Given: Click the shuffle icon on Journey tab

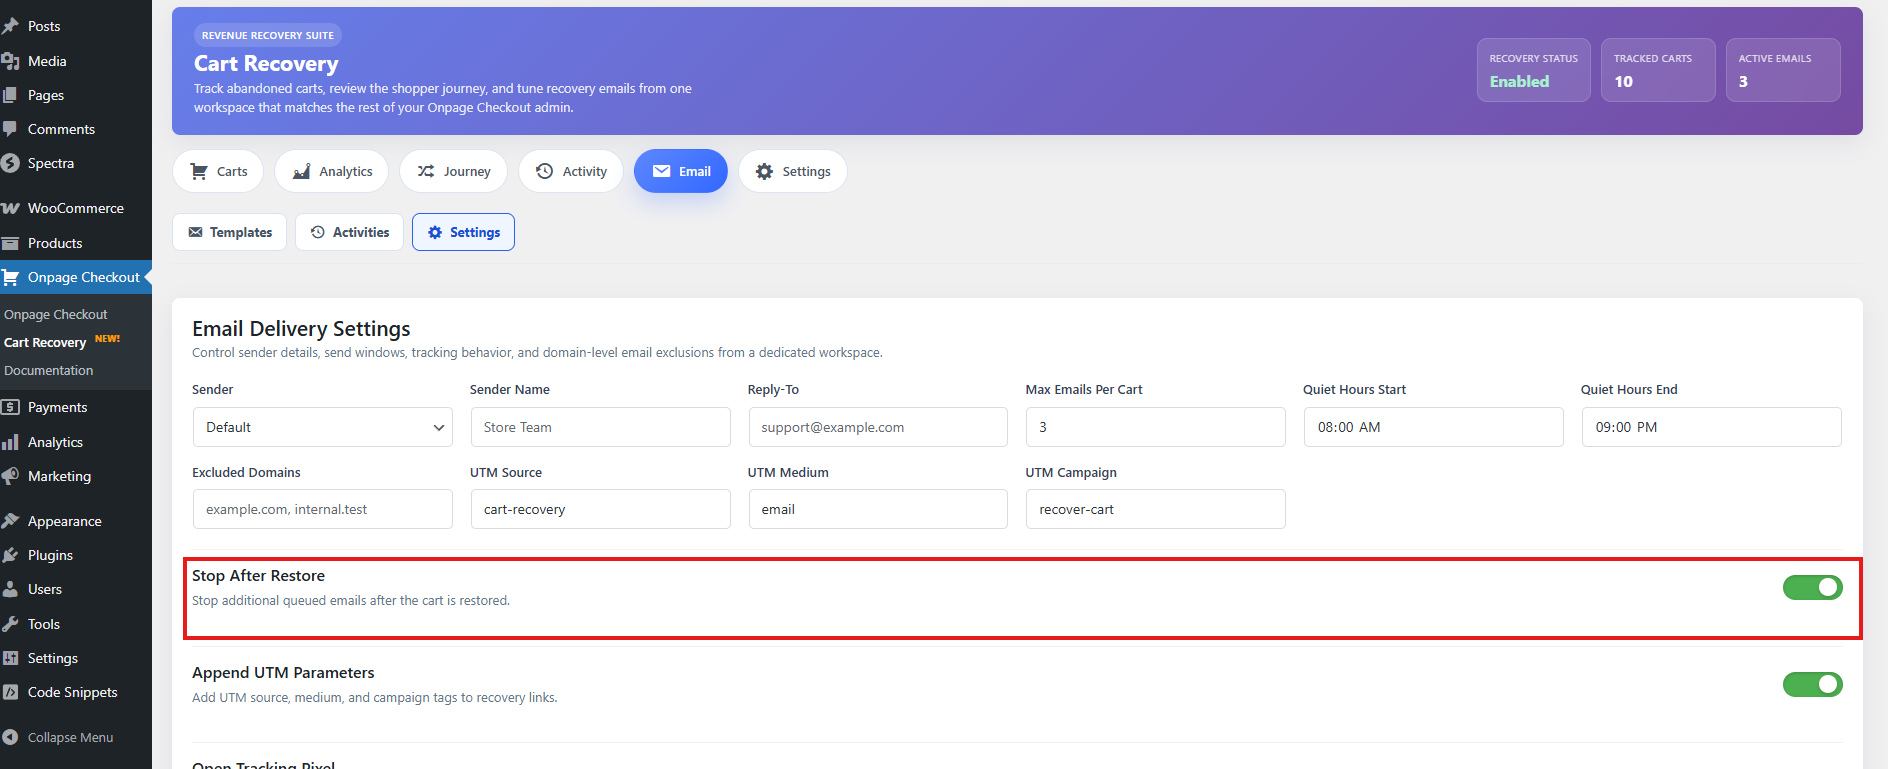Looking at the screenshot, I should tap(426, 171).
